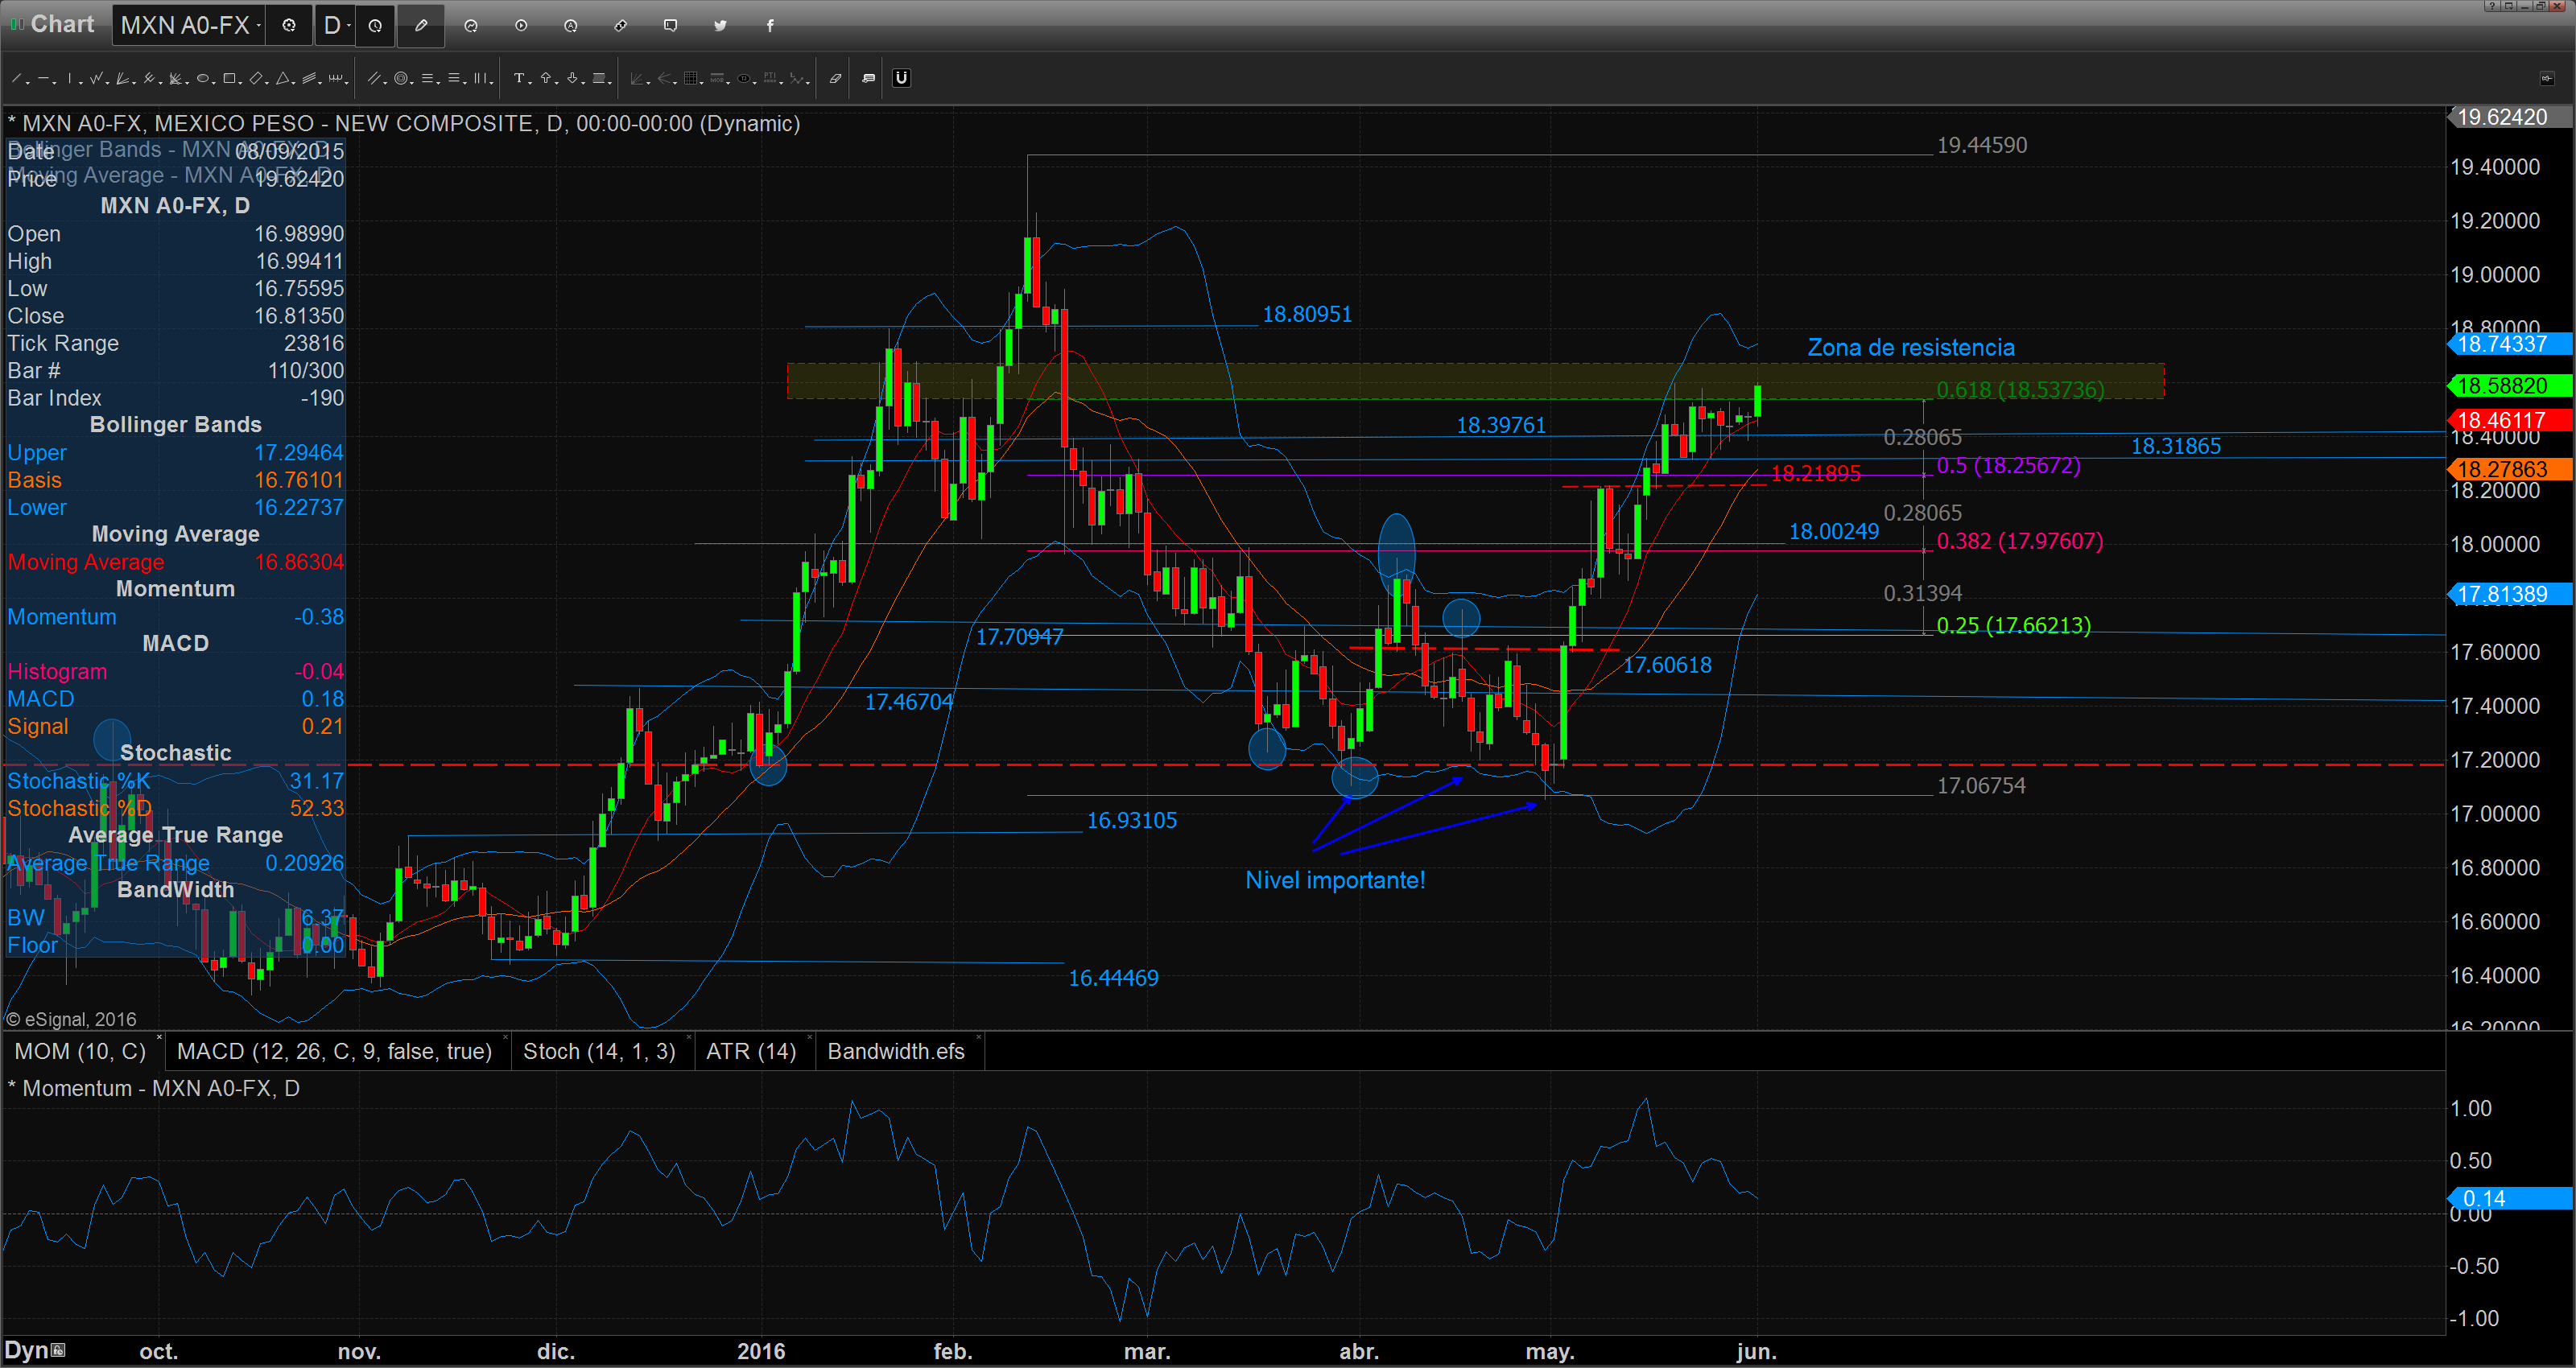The height and width of the screenshot is (1368, 2576).
Task: Click the Dyn scale mode button
Action: (35, 1351)
